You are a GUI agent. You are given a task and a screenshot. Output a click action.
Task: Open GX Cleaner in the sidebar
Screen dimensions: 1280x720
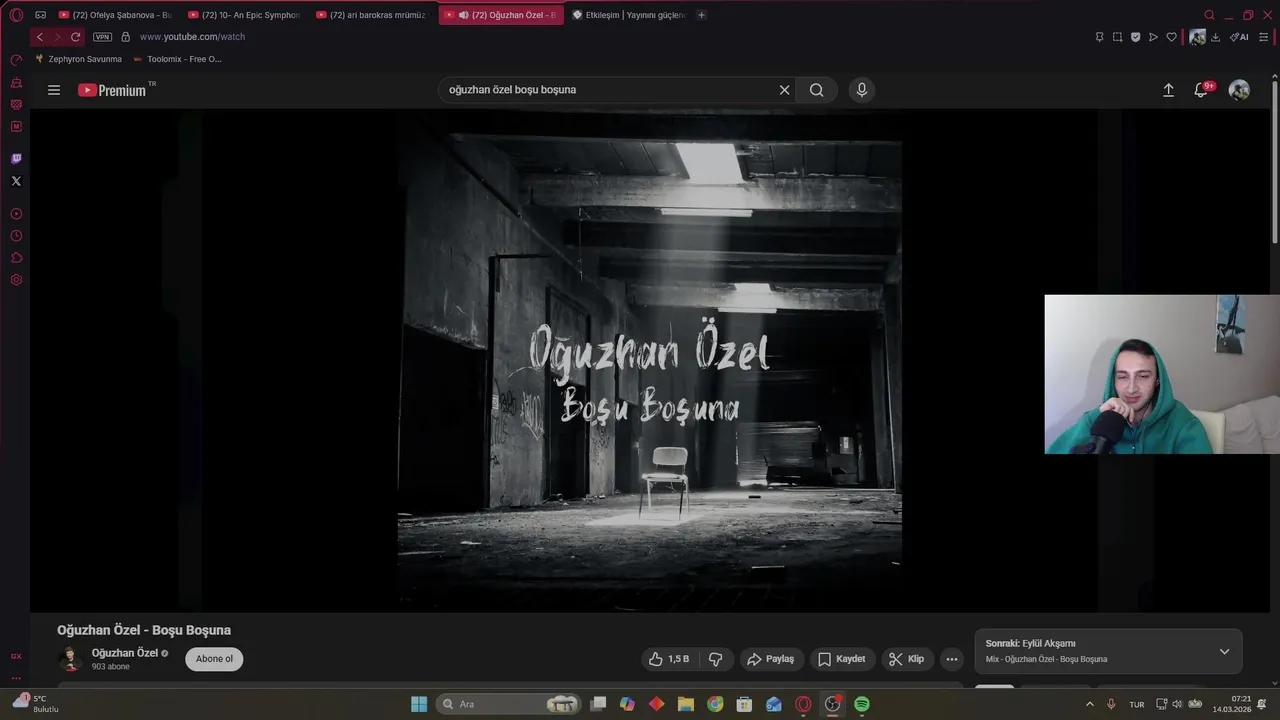(16, 82)
